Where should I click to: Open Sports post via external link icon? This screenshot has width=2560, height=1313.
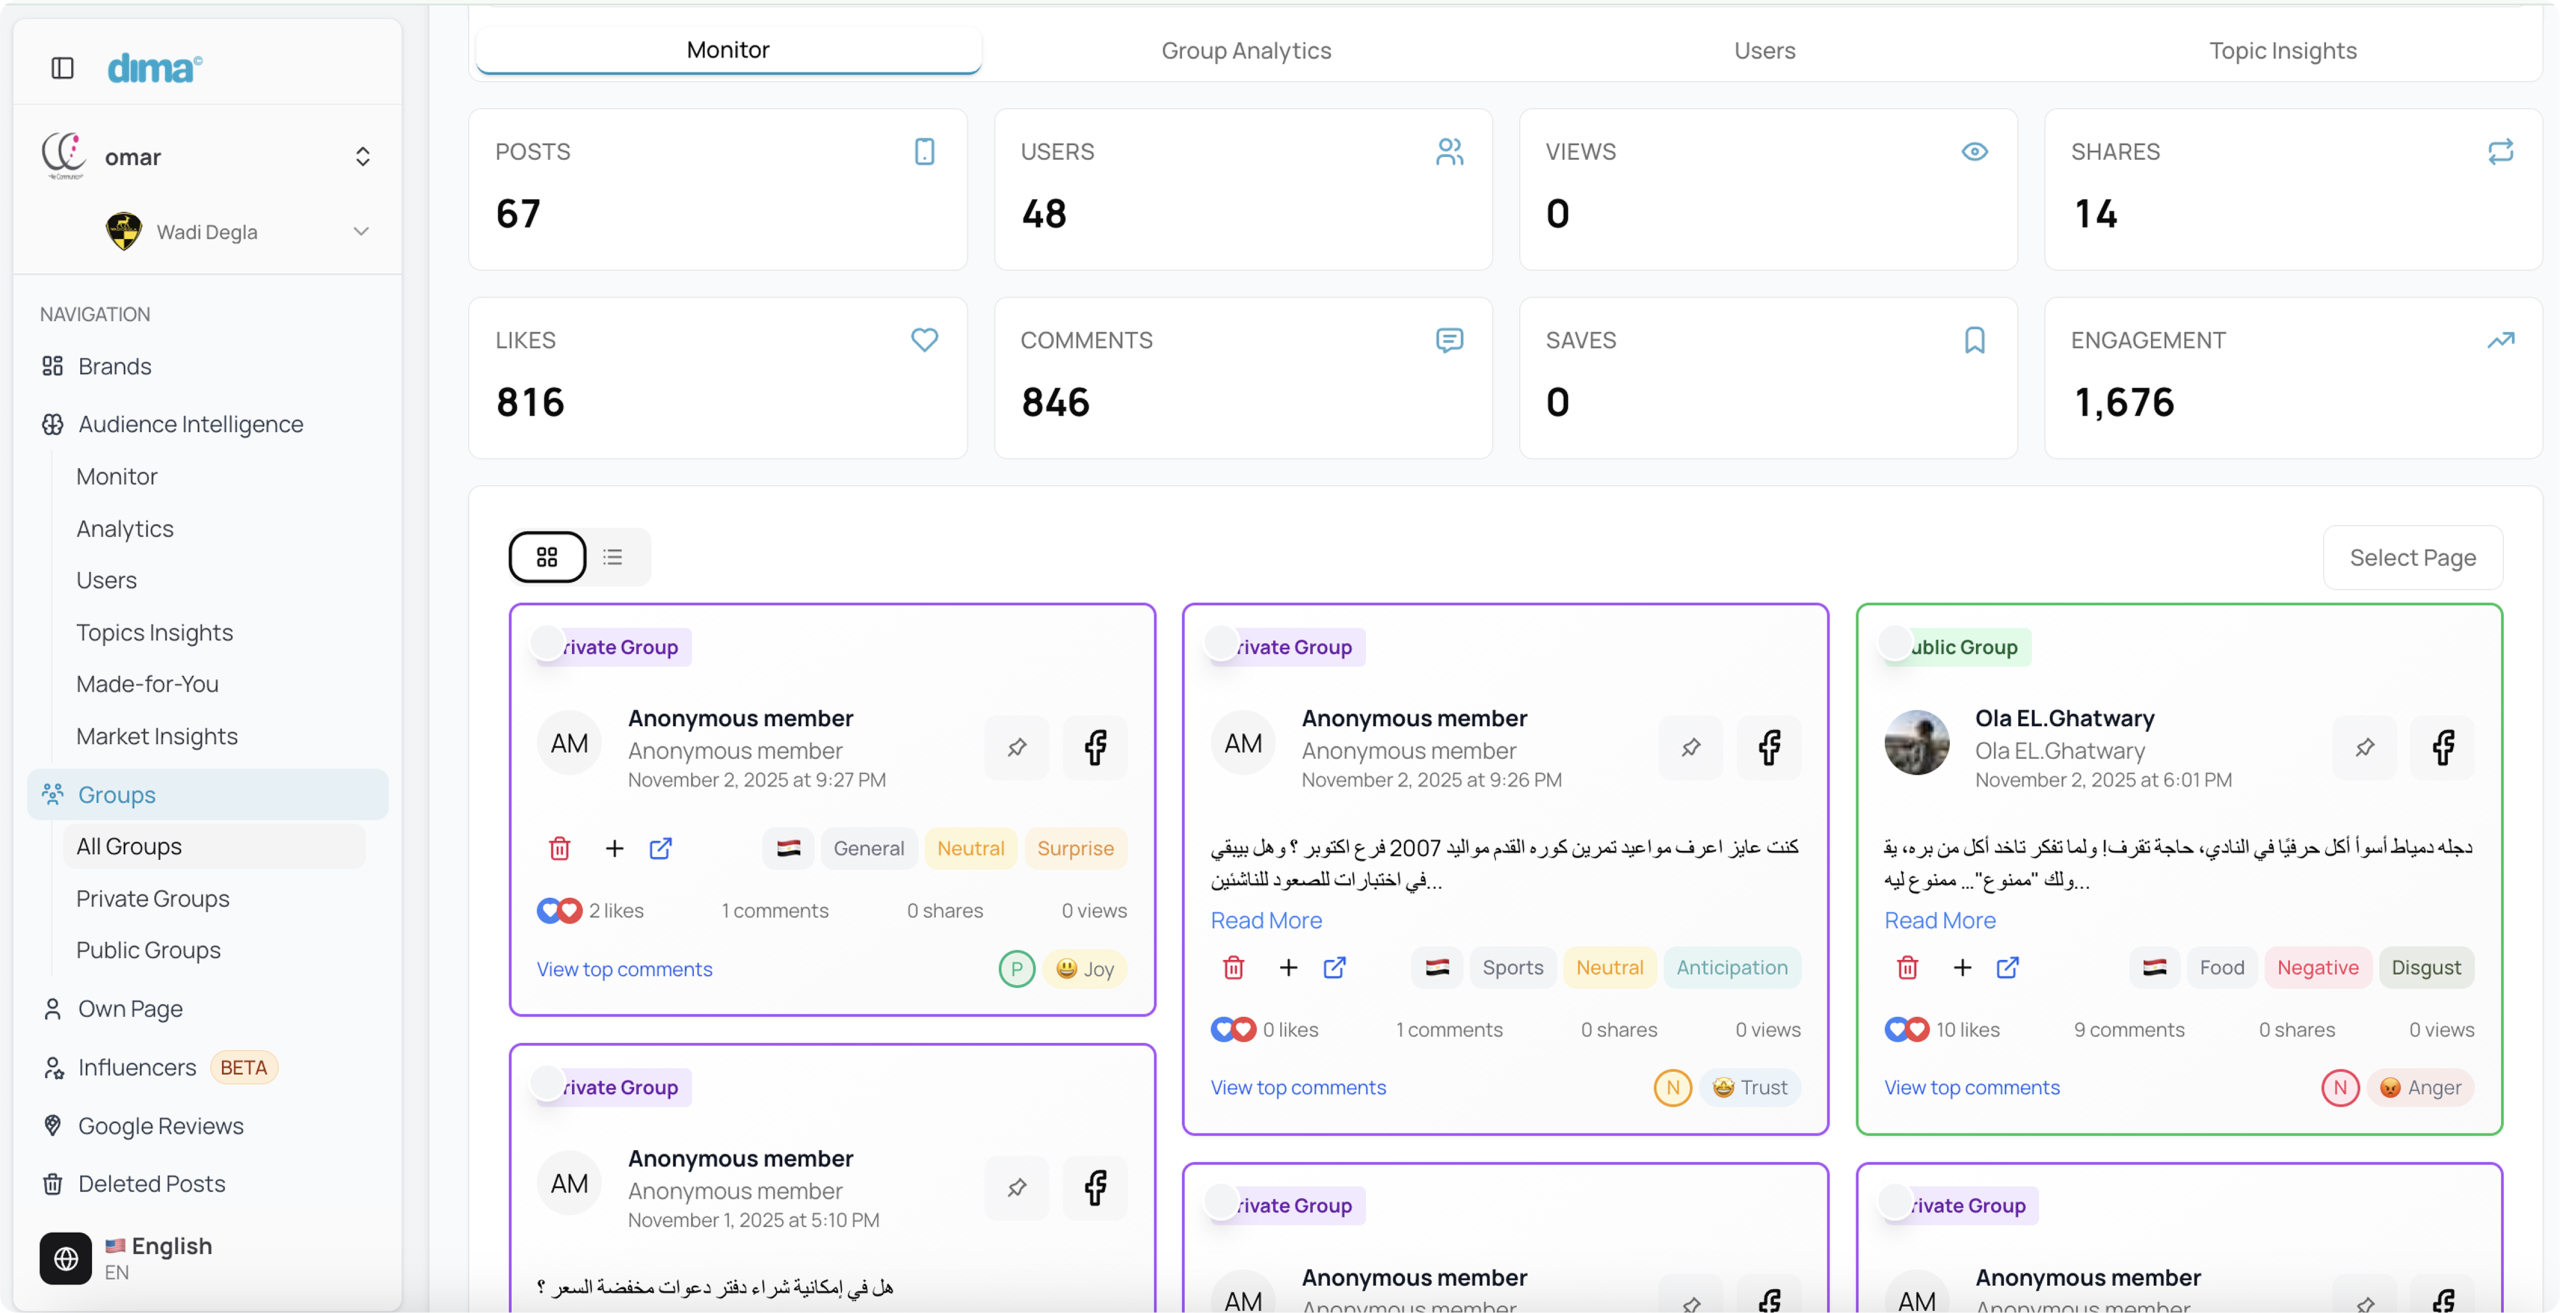pos(1334,967)
